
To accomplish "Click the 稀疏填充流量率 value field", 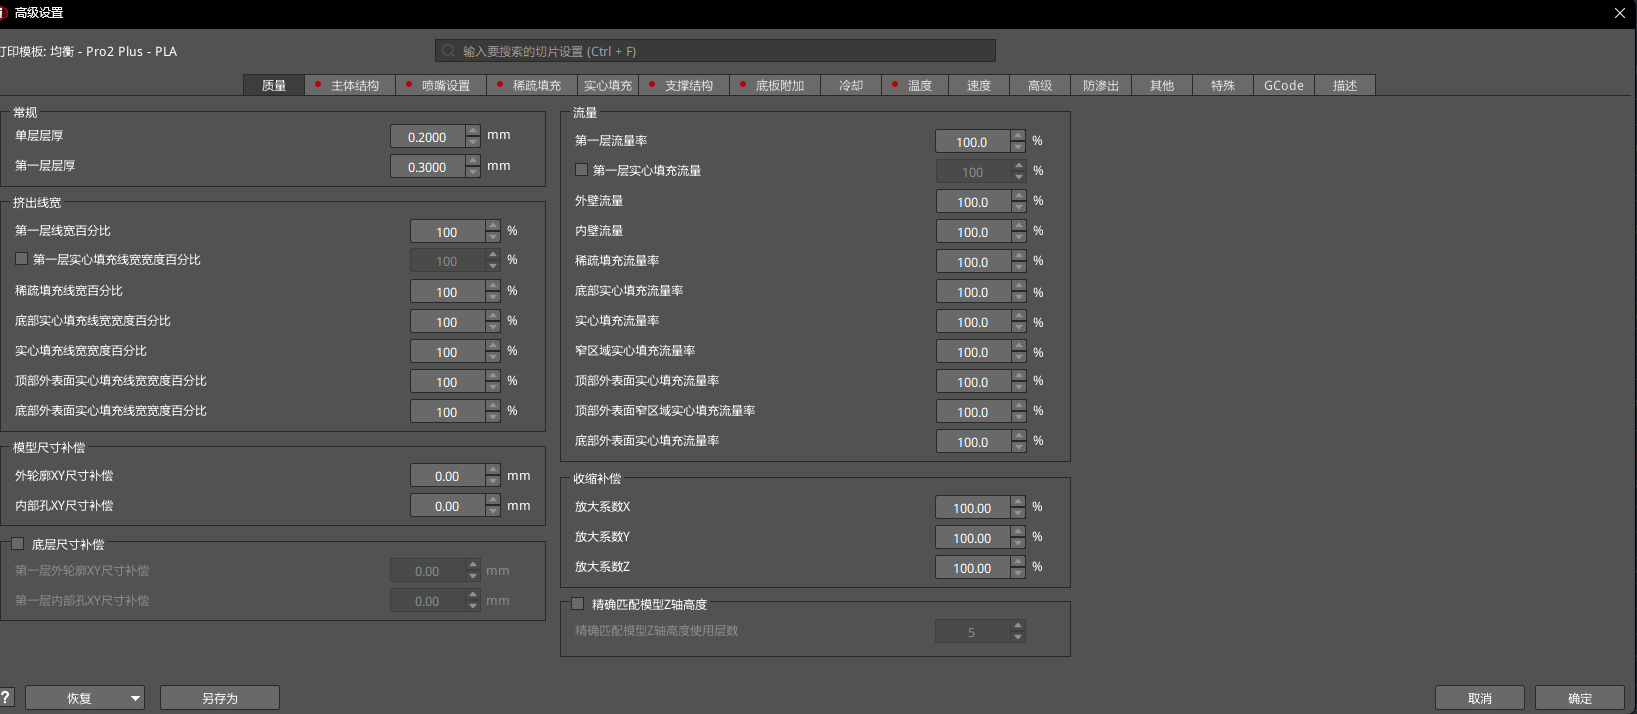I will click(x=973, y=262).
